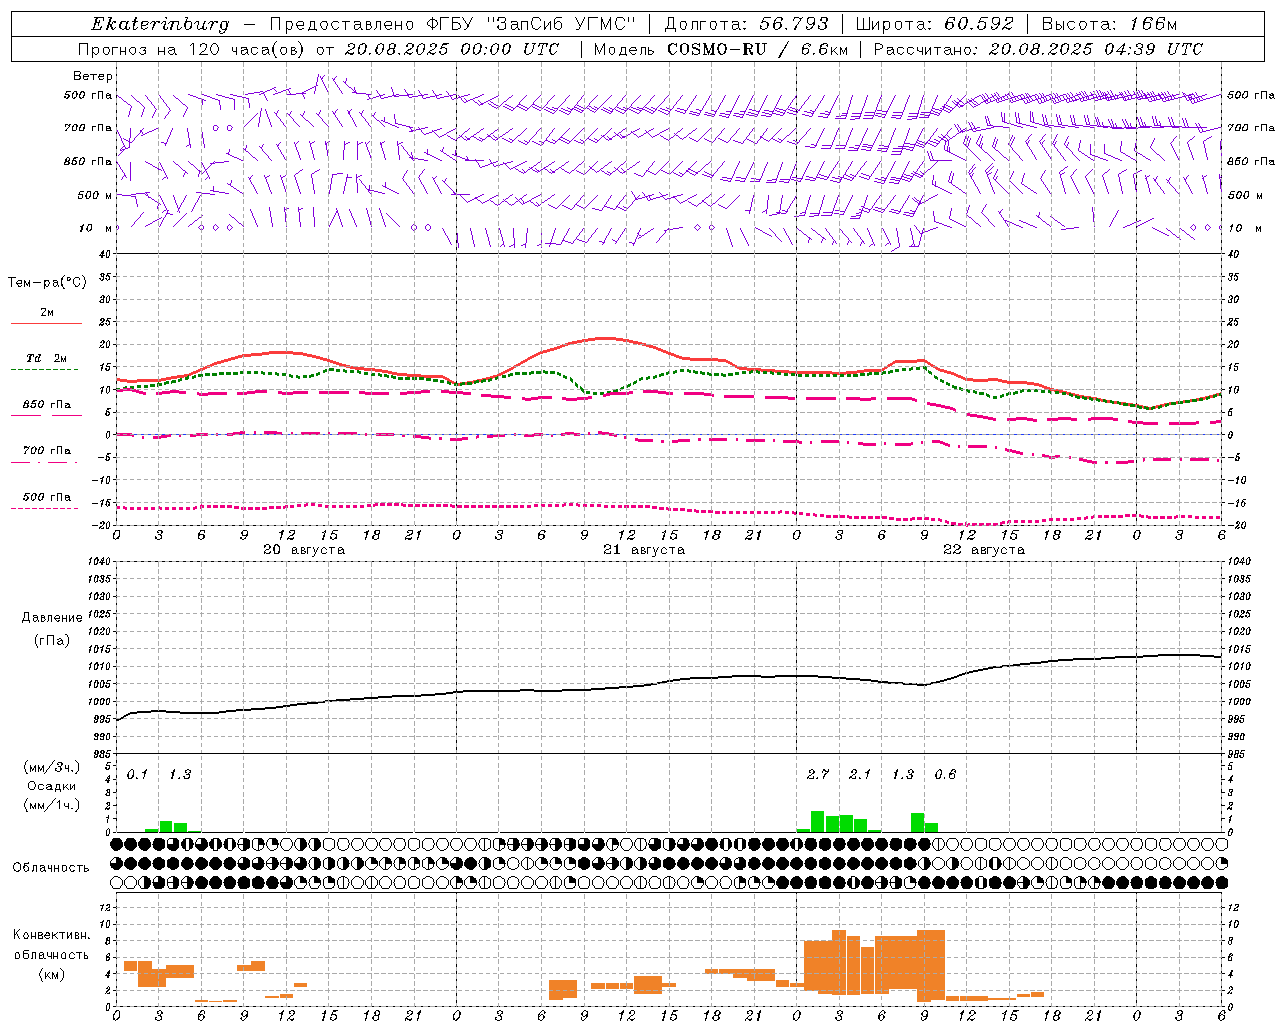The image size is (1280, 1024).
Task: Click Рассчитано: 20.08.2025 04:39 UTC timestamp
Action: 1038,49
